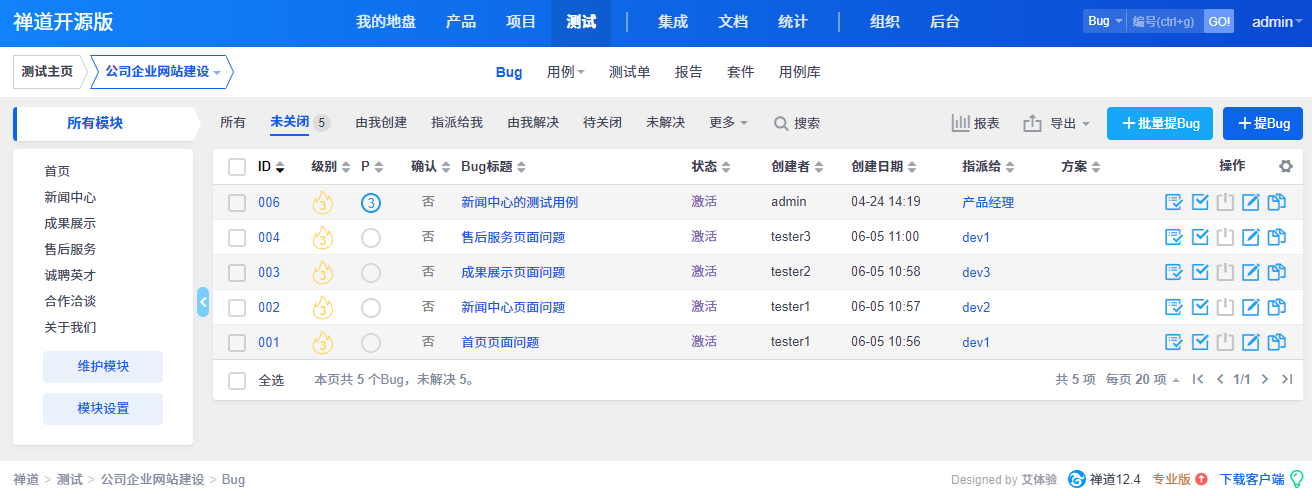Click the 批量提Bug button
The image size is (1312, 496).
[1160, 123]
